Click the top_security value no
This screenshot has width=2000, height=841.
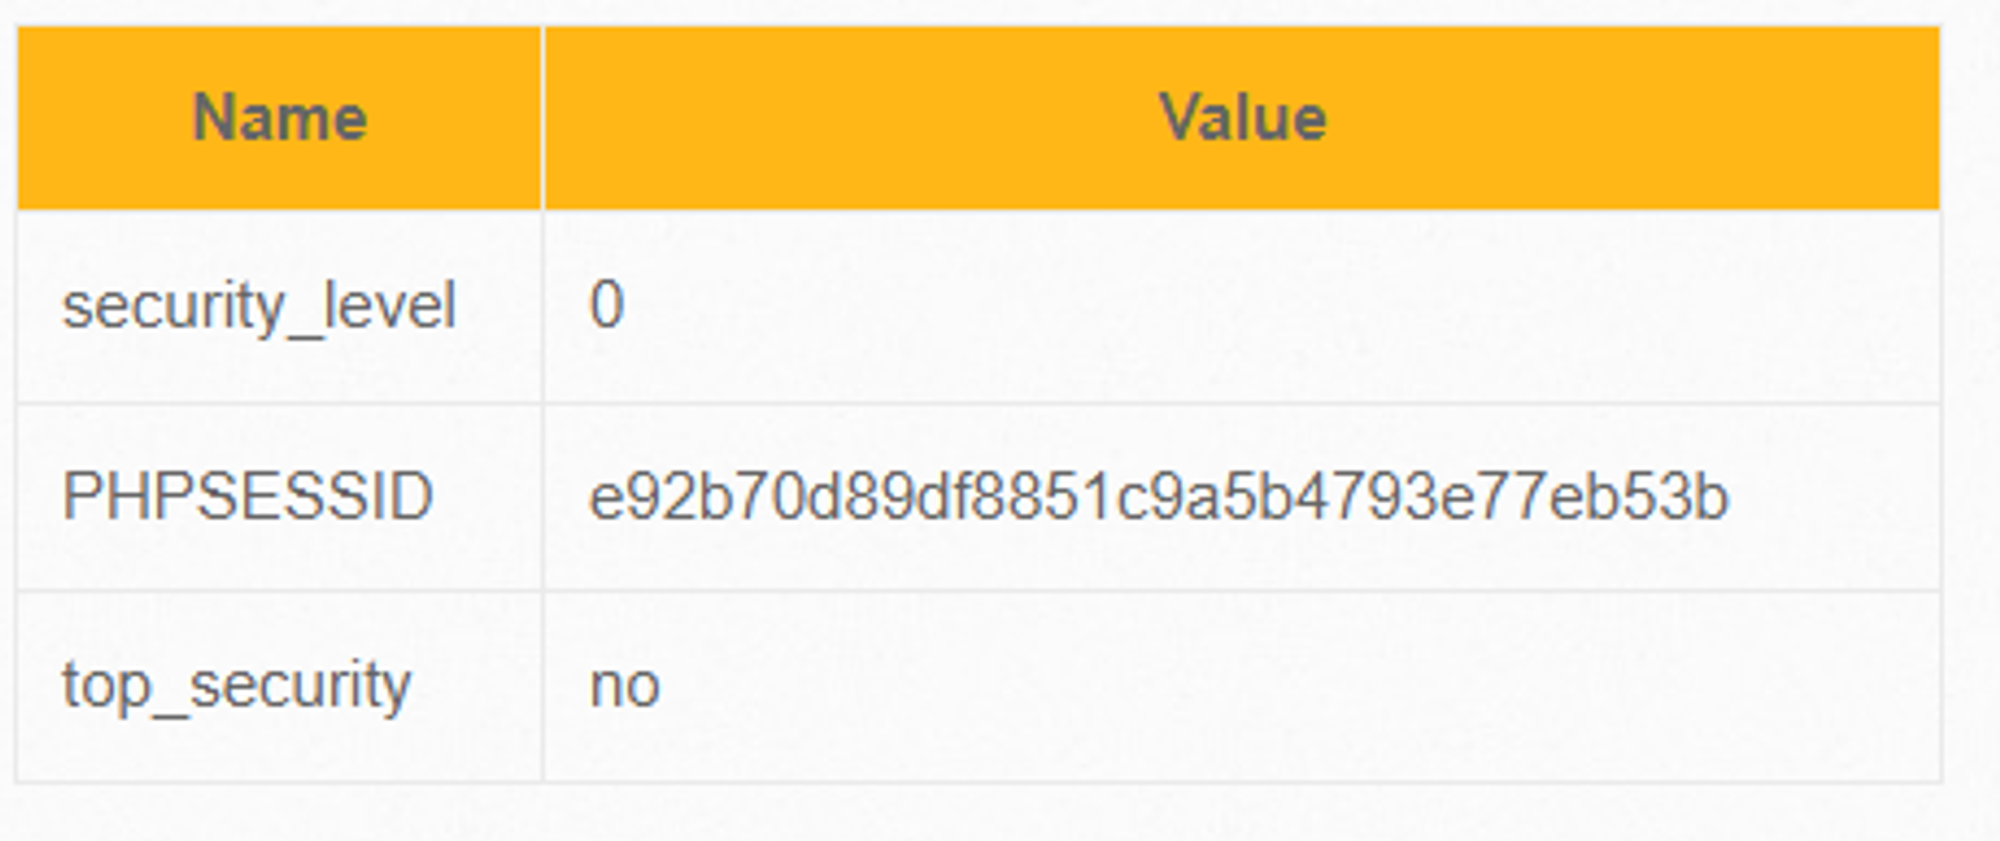click(625, 687)
